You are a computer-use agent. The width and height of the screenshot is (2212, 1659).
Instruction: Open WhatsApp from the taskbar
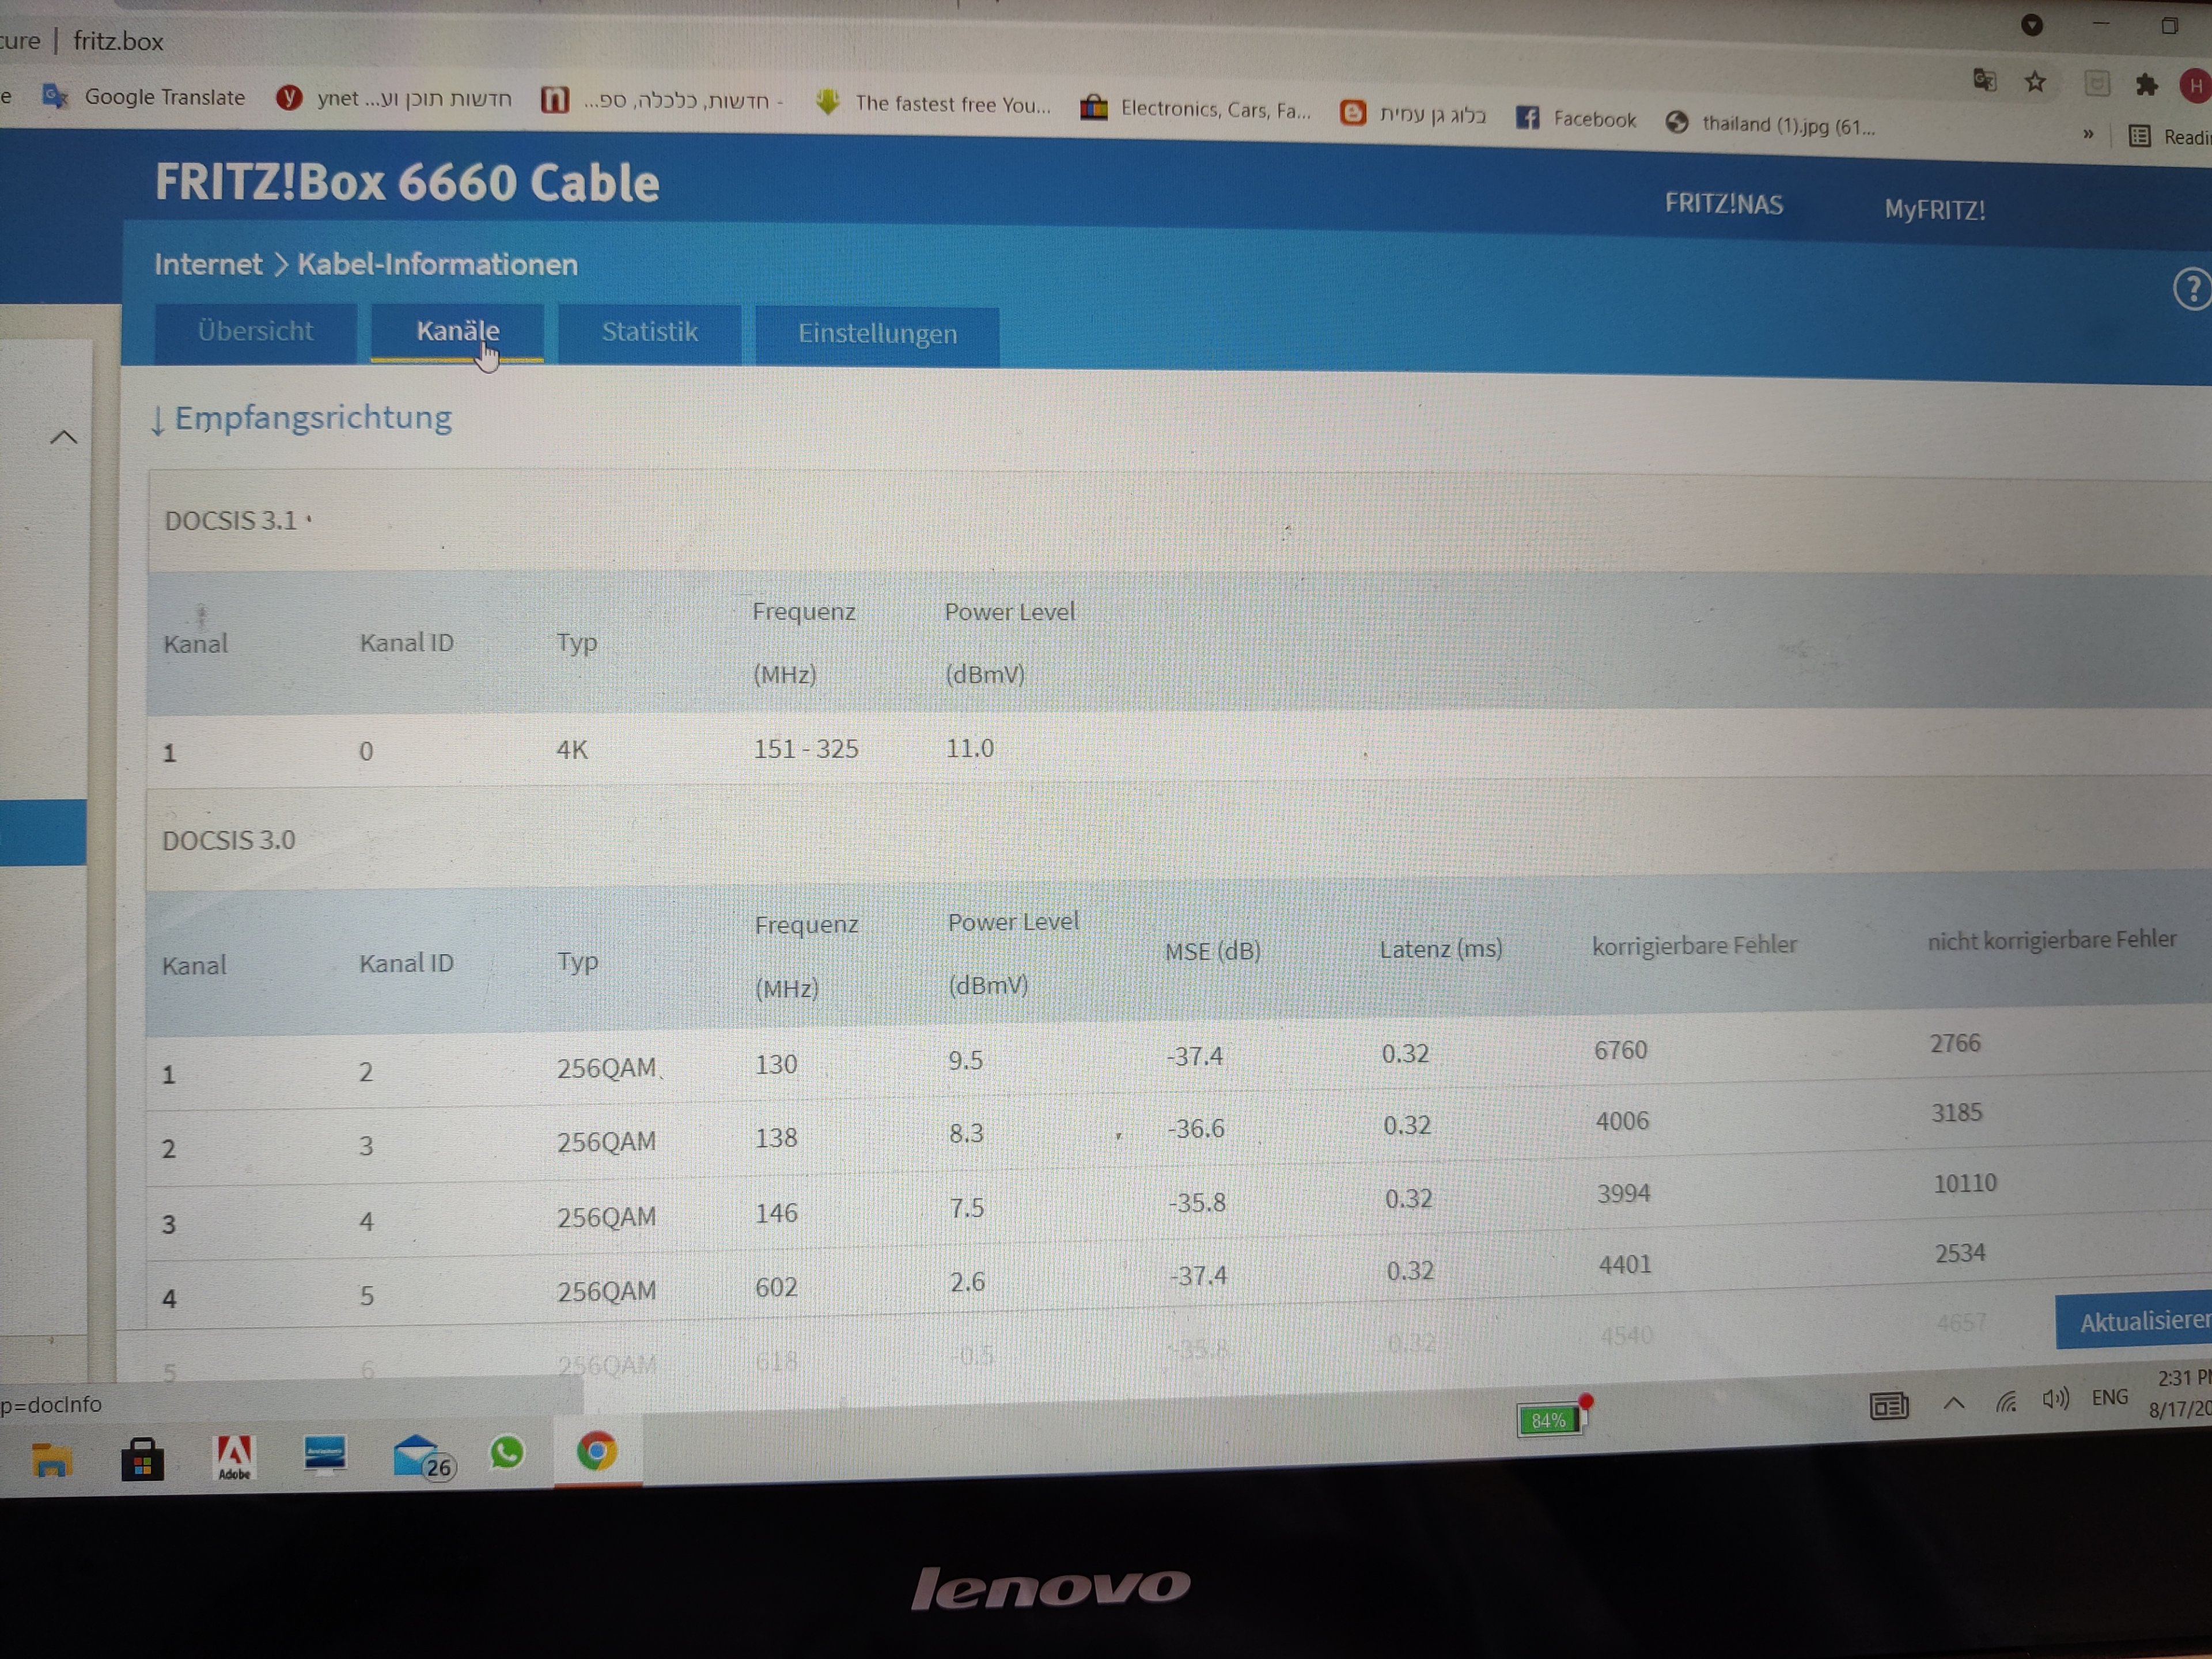pyautogui.click(x=507, y=1453)
